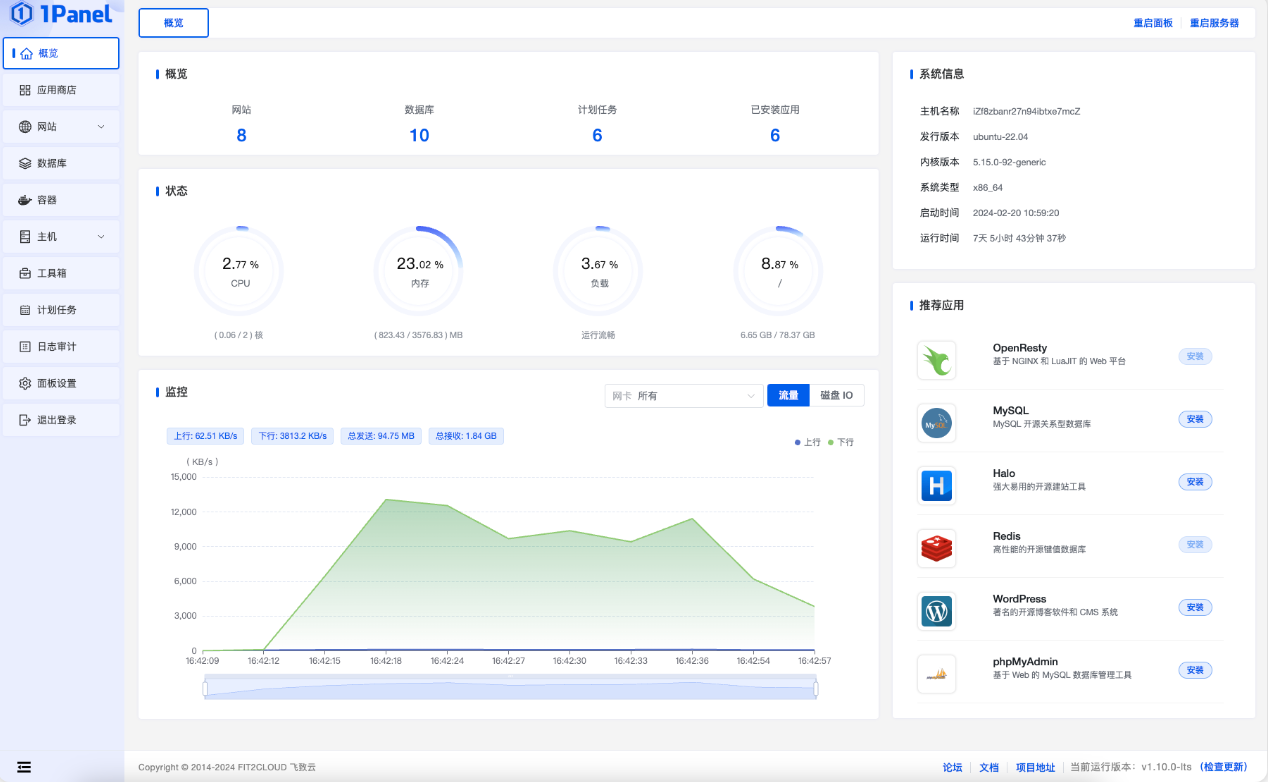Expand the Host (主机) sidebar submenu
The width and height of the screenshot is (1268, 782).
click(100, 237)
